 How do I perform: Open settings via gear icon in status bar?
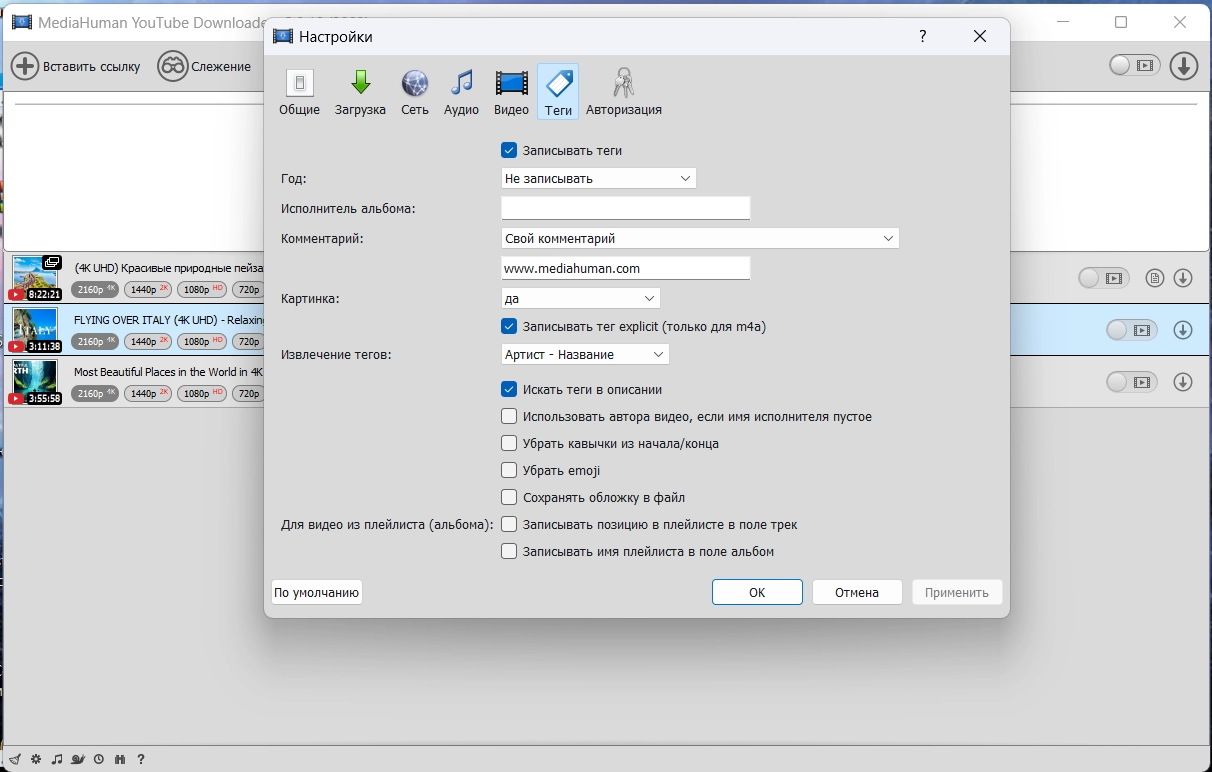(x=36, y=760)
